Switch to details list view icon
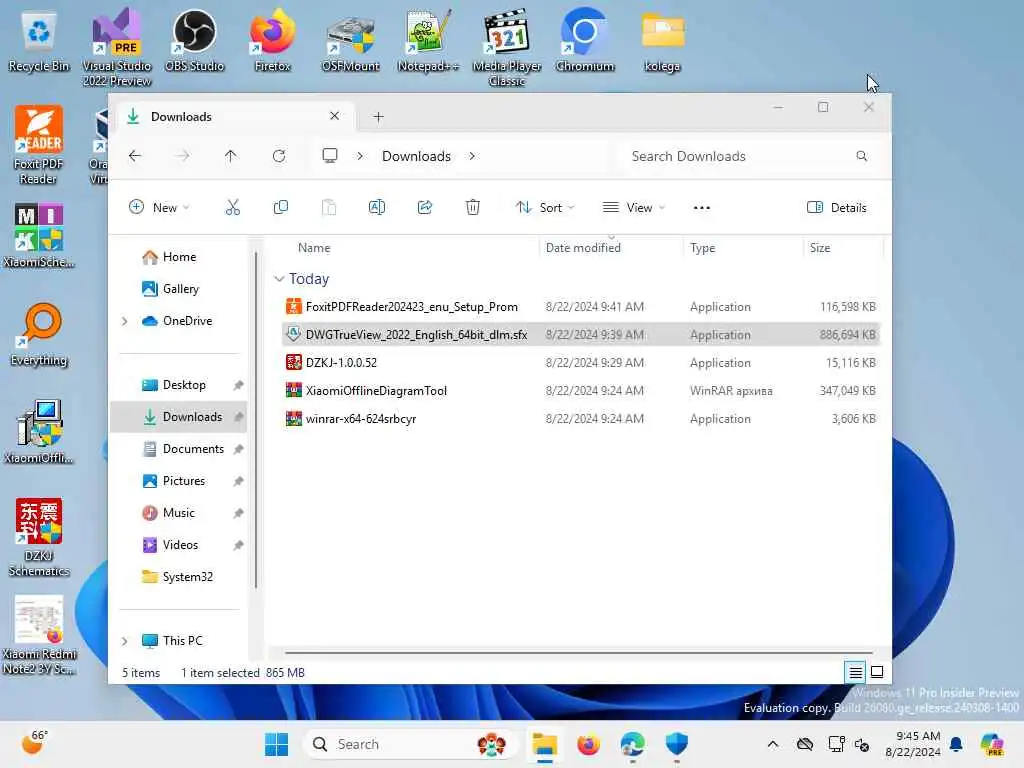The image size is (1024, 768). pyautogui.click(x=855, y=672)
